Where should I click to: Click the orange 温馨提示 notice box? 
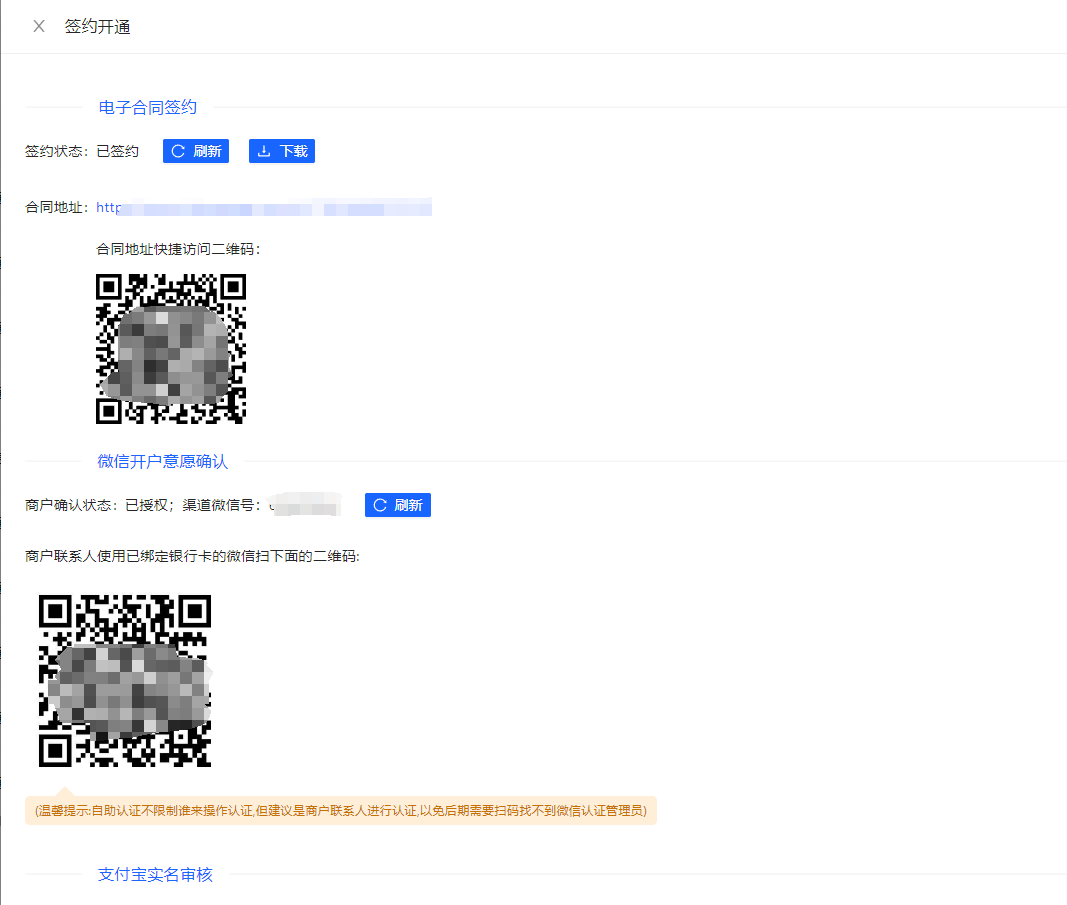coord(340,810)
